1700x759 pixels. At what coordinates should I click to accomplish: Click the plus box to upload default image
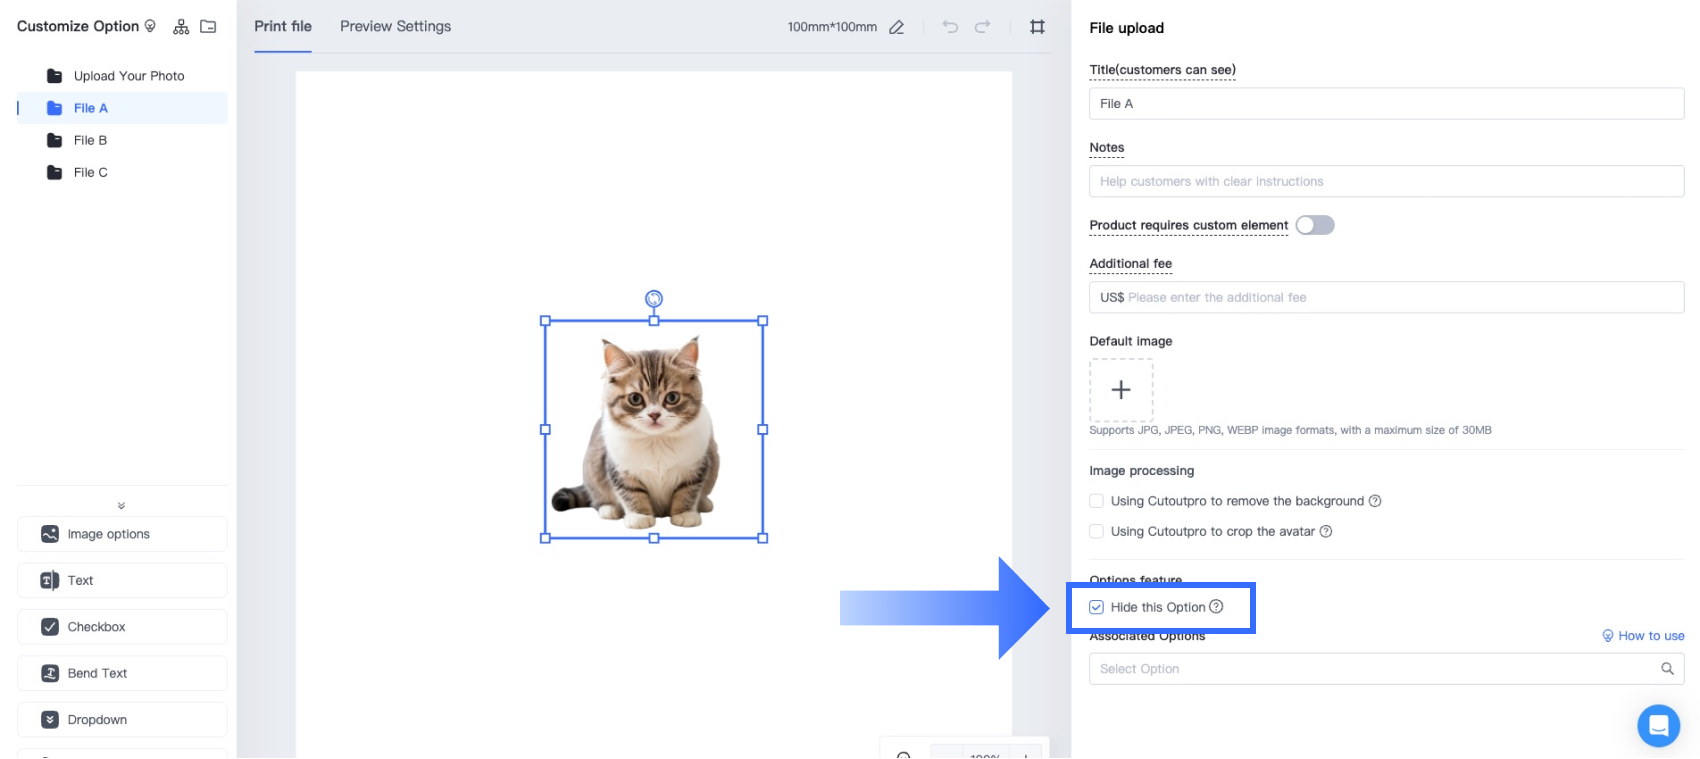[x=1121, y=390]
